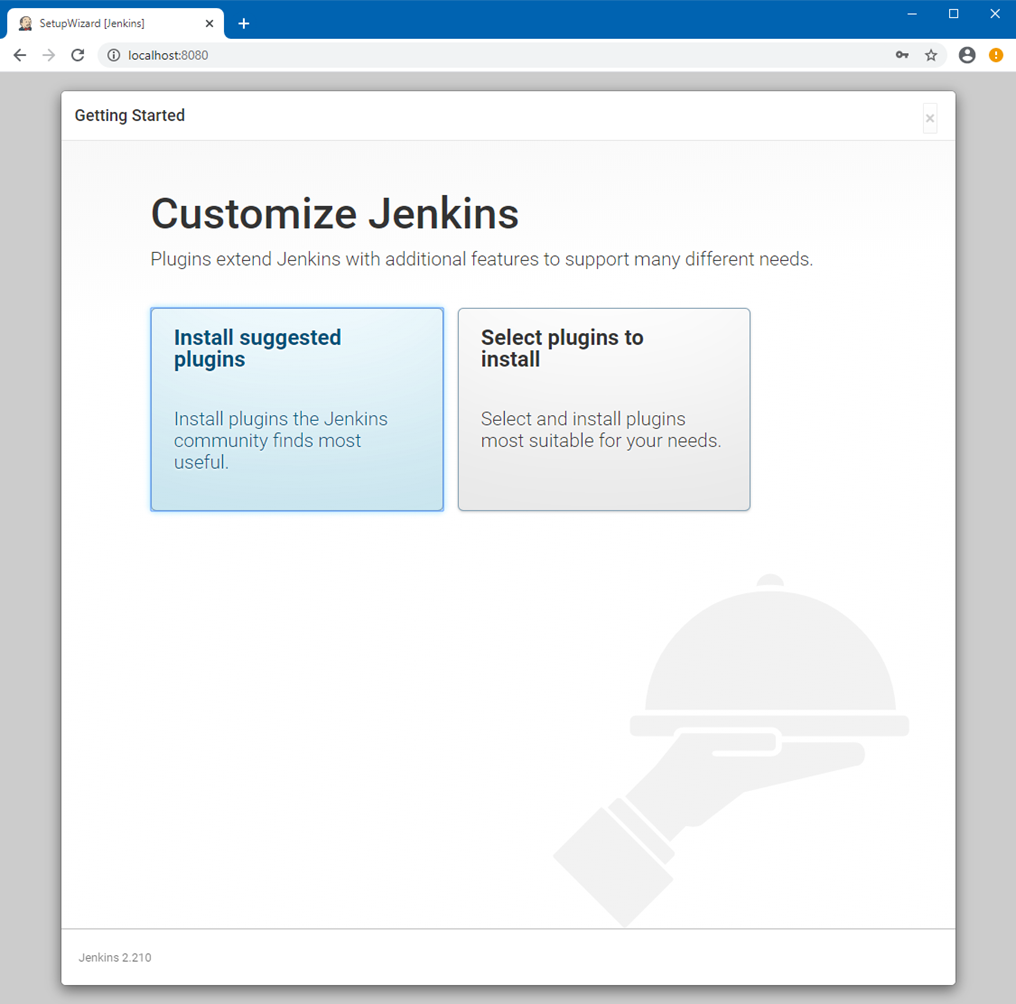
Task: Choose Select plugins to install
Action: coord(604,409)
